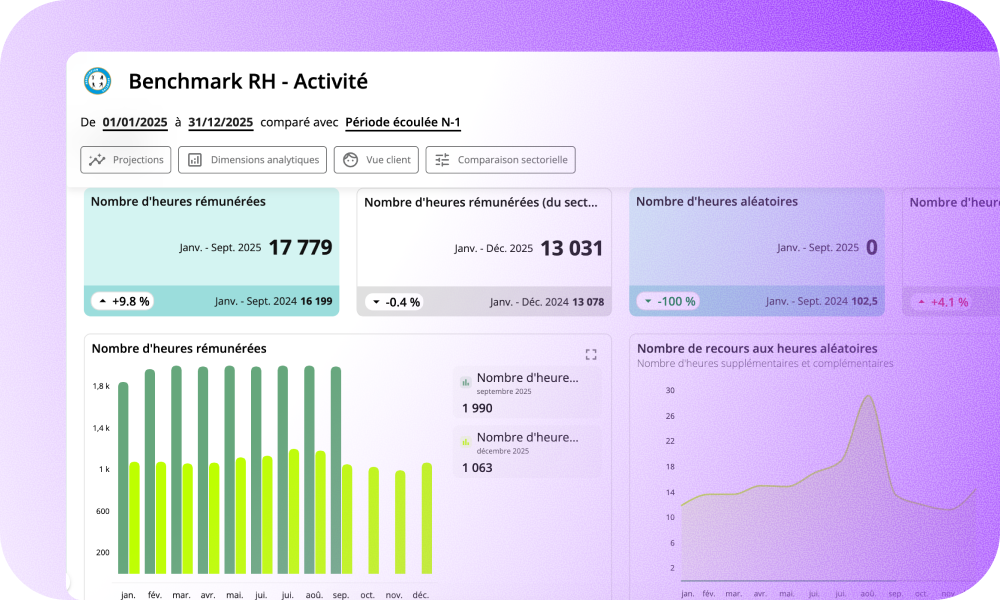The image size is (1000, 600).
Task: Click Janv. - Sept. 2024 102,5 comparison text
Action: tap(821, 301)
